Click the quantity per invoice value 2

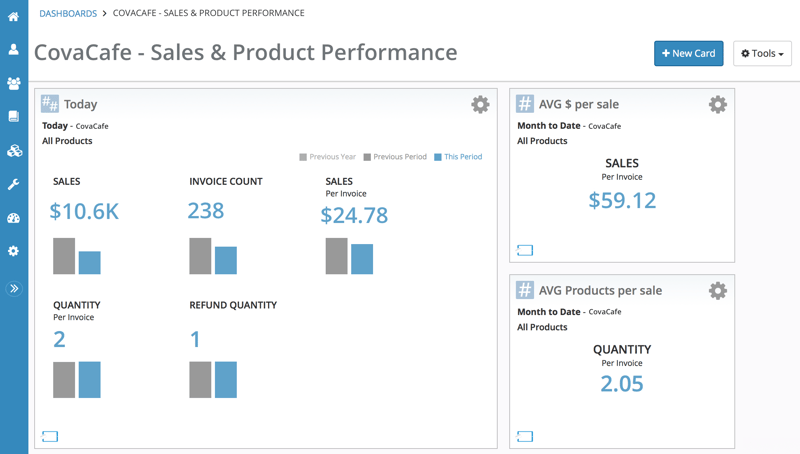(59, 339)
